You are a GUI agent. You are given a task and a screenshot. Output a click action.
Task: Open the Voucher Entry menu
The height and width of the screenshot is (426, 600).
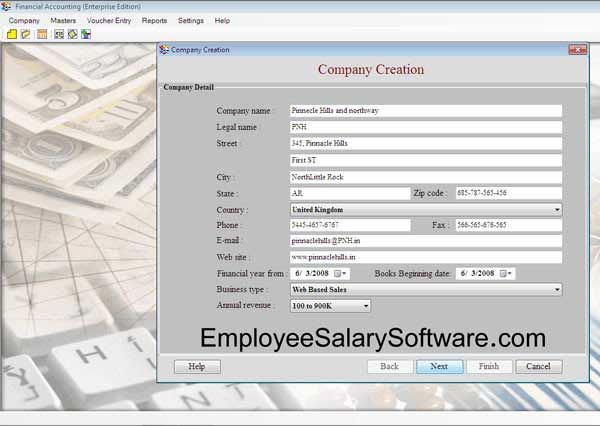109,21
